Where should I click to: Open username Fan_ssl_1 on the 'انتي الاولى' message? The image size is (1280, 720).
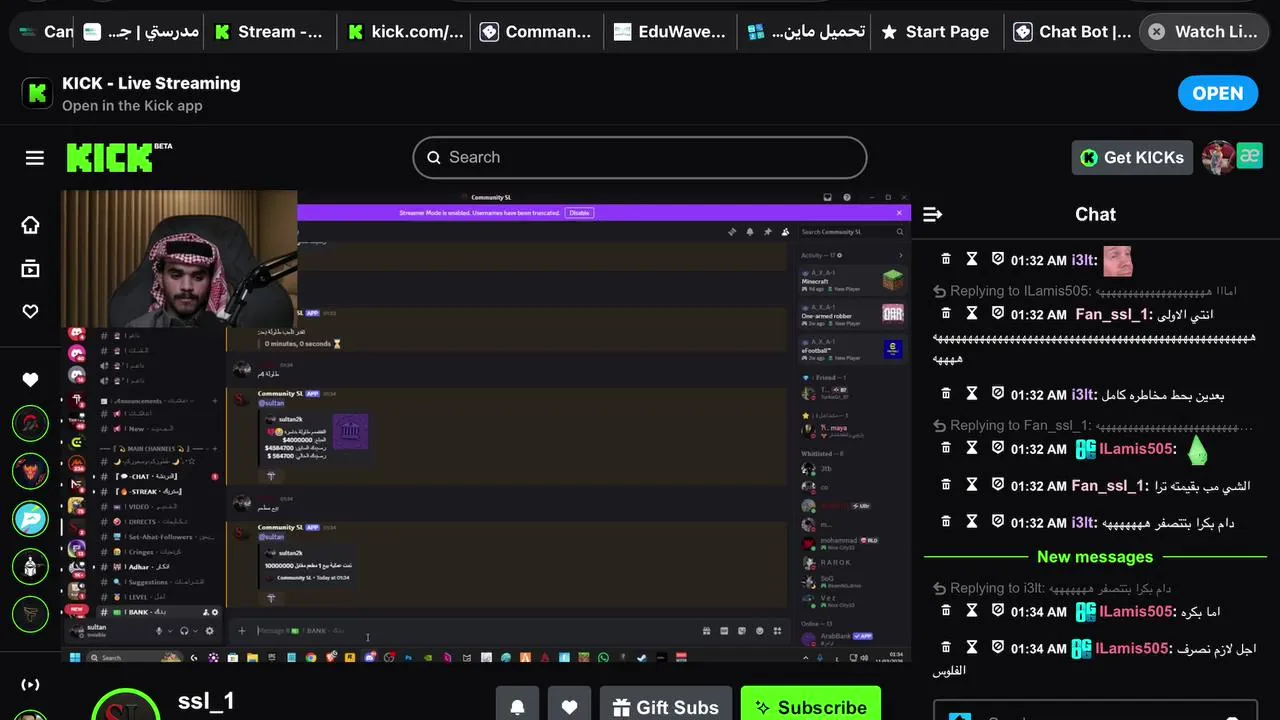1111,314
